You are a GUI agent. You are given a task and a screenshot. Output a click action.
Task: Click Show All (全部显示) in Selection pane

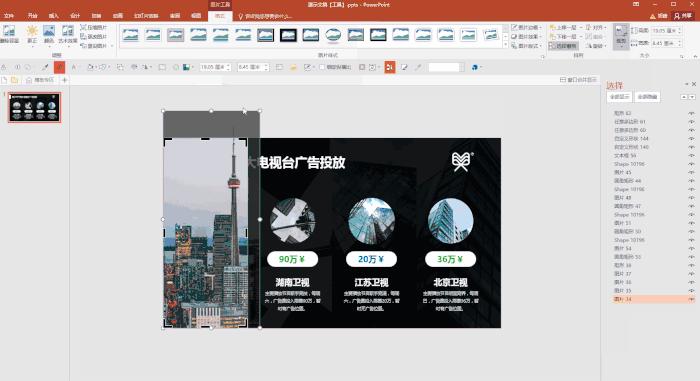[619, 97]
